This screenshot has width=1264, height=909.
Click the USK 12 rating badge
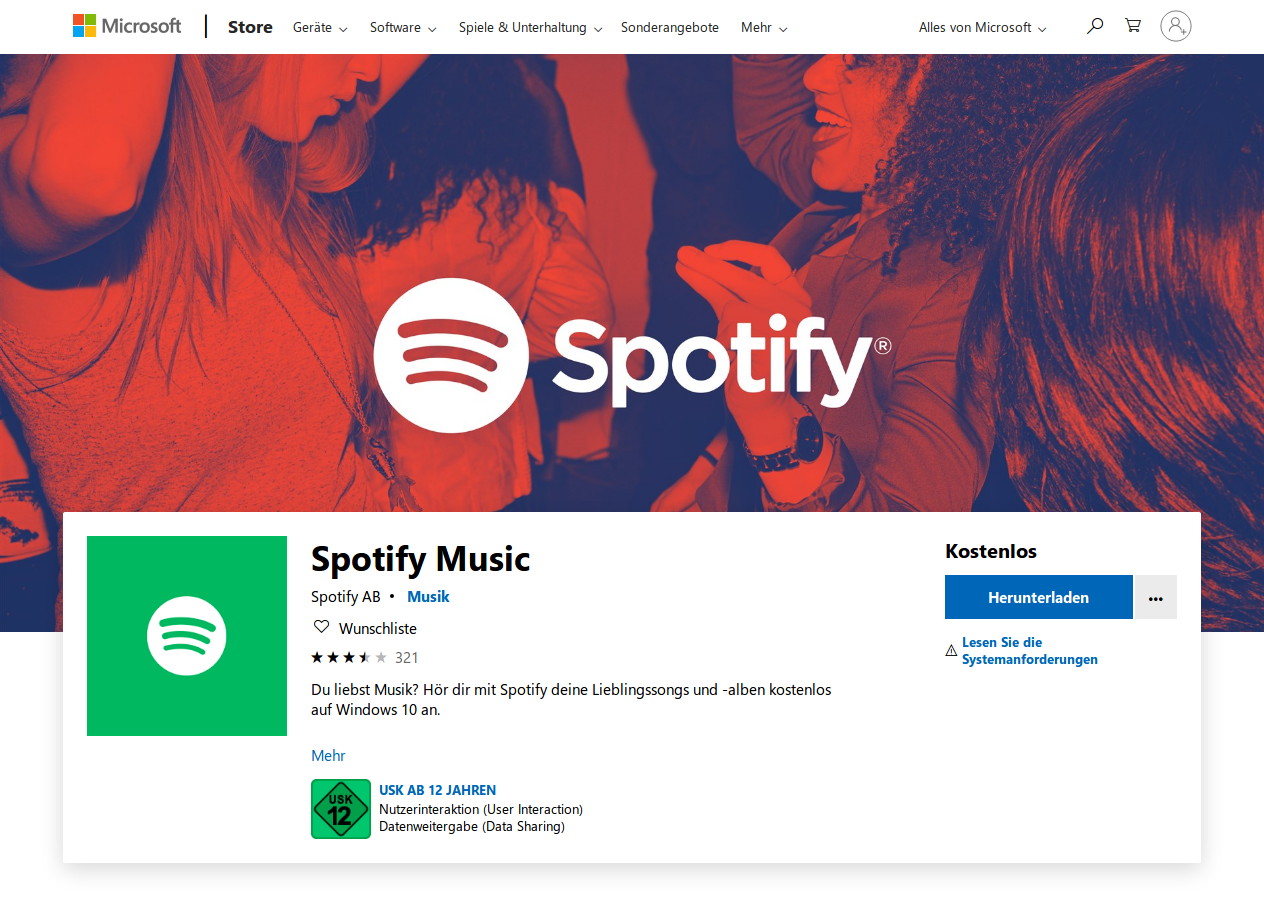341,809
